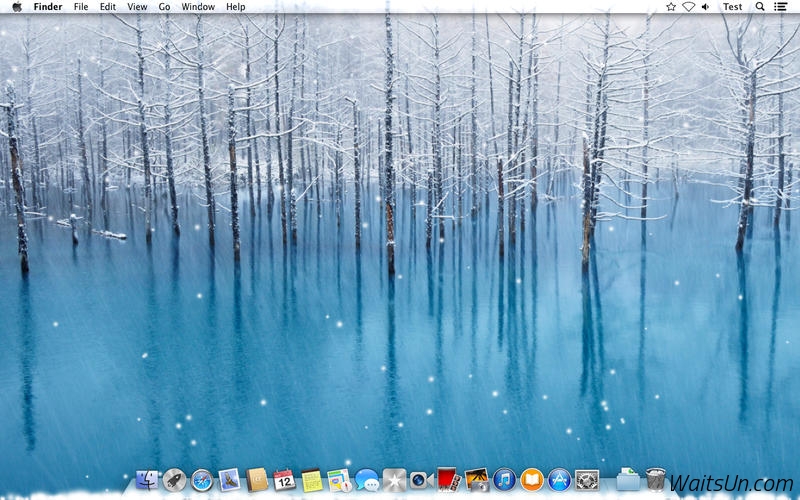The width and height of the screenshot is (800, 500).
Task: Open the Window menu
Action: (x=198, y=7)
